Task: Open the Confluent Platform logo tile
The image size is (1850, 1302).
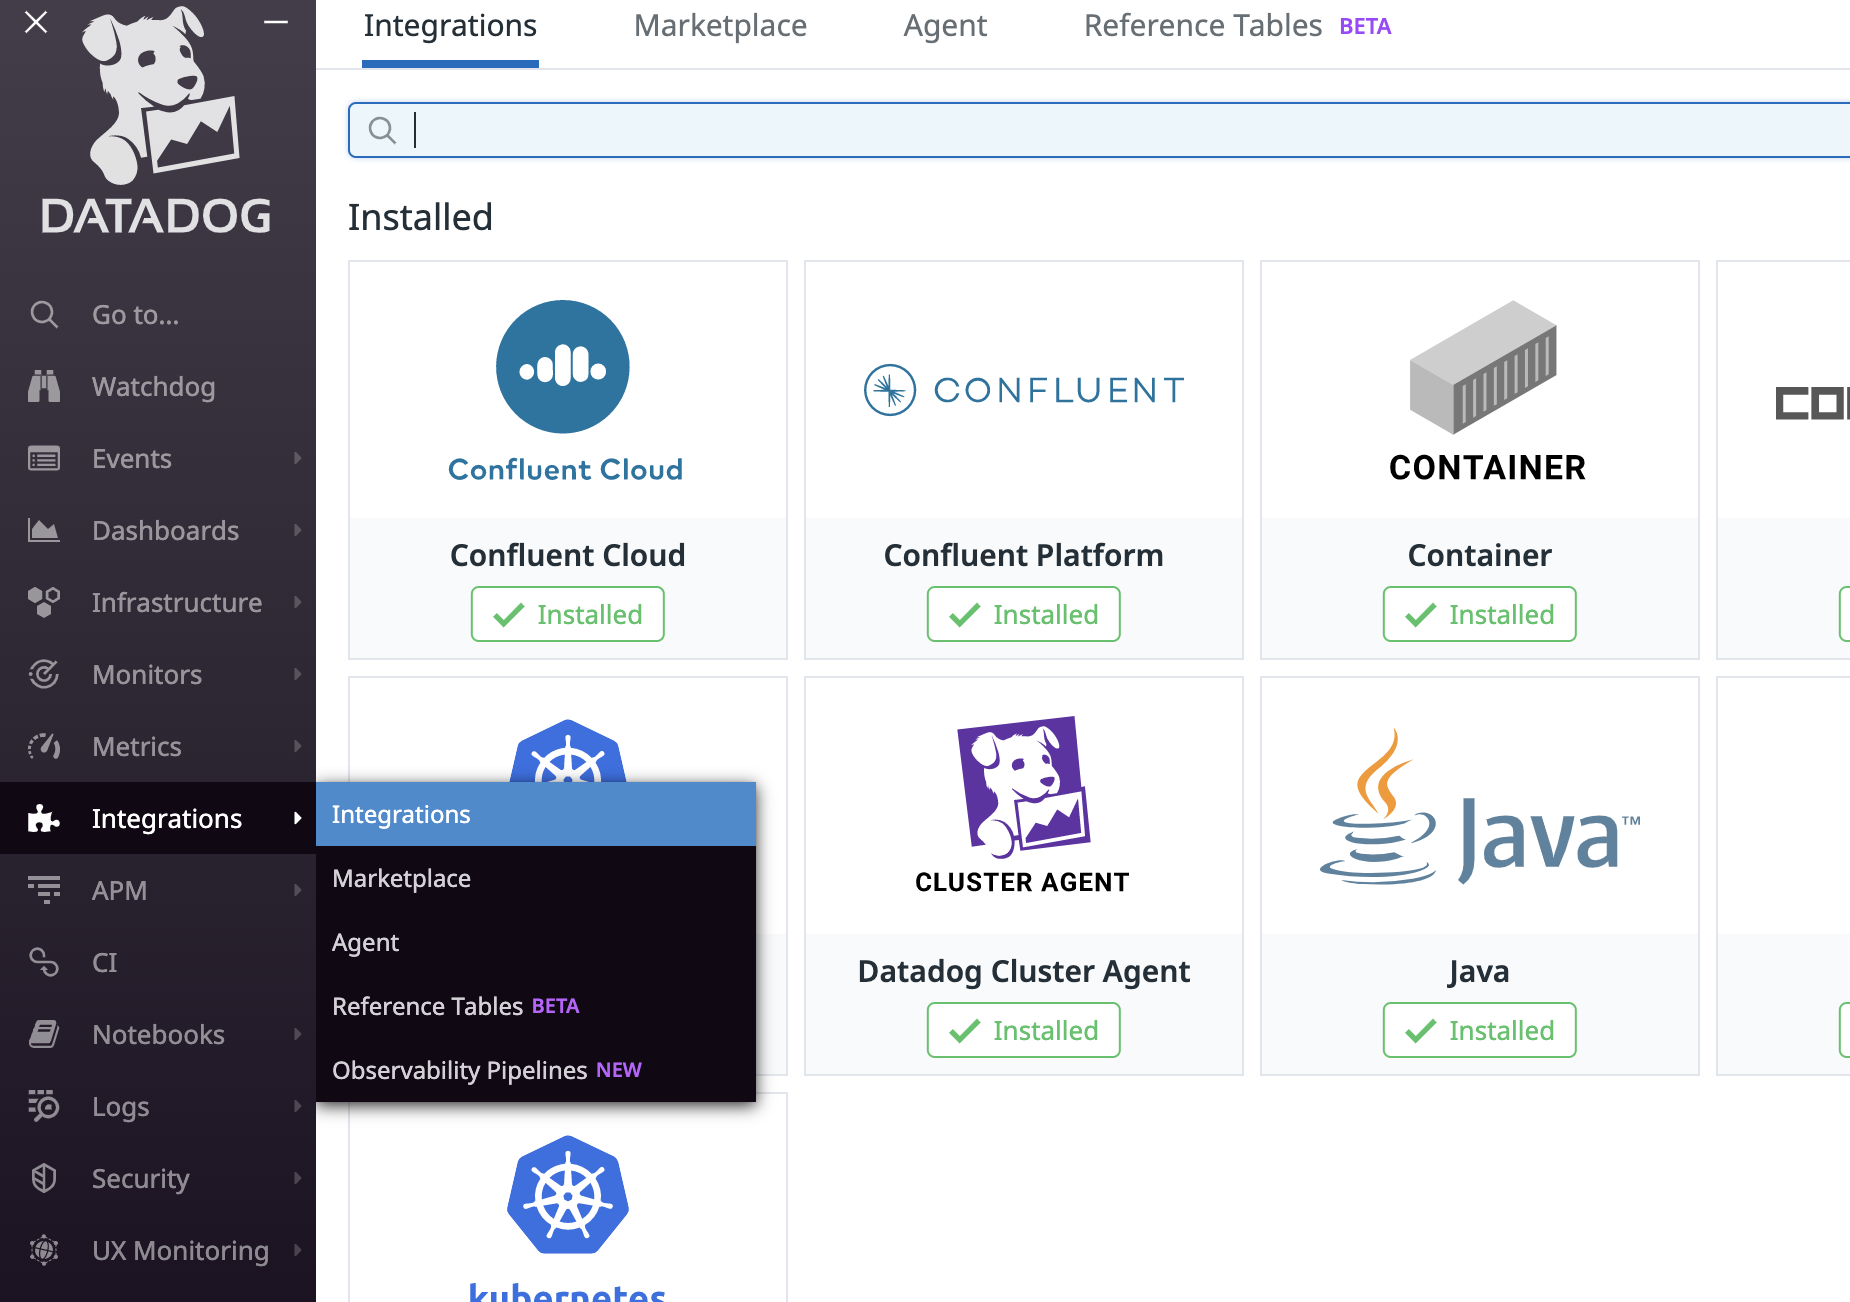Action: tap(1023, 391)
